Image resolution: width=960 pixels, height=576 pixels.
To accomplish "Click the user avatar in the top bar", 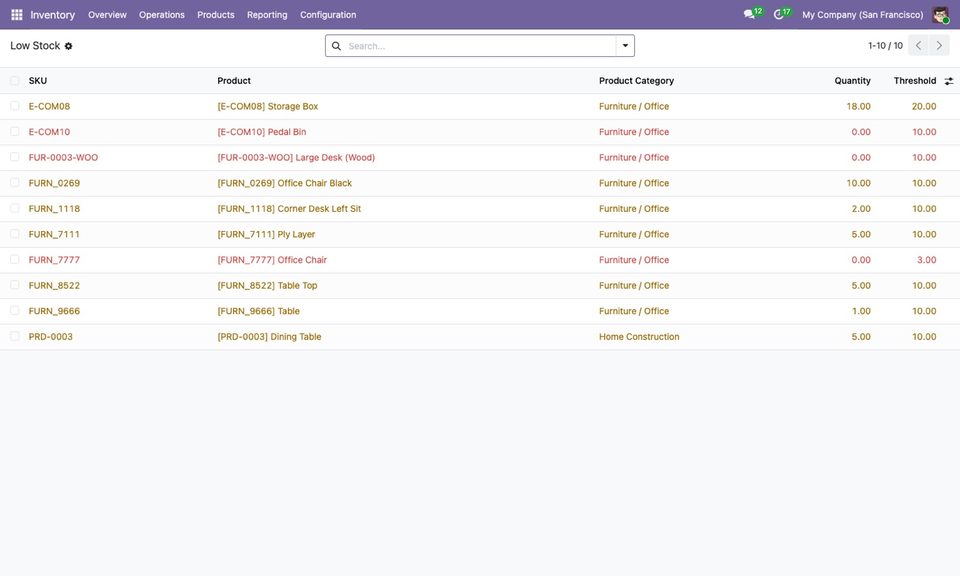I will 940,15.
